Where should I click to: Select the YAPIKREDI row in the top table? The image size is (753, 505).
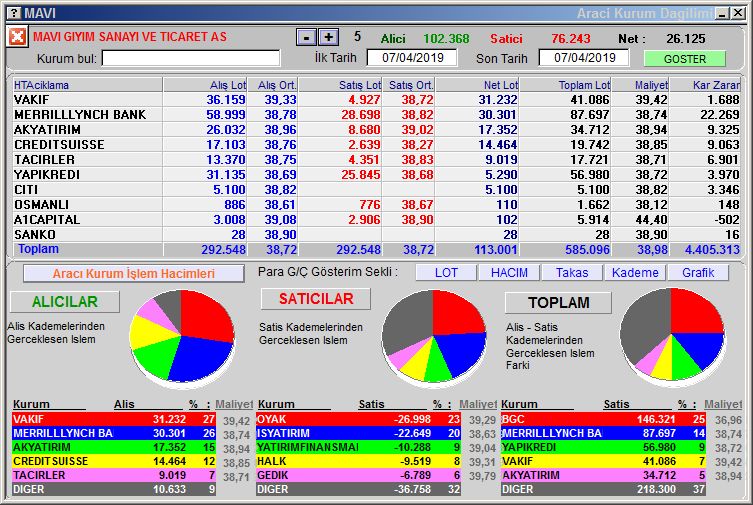click(376, 174)
